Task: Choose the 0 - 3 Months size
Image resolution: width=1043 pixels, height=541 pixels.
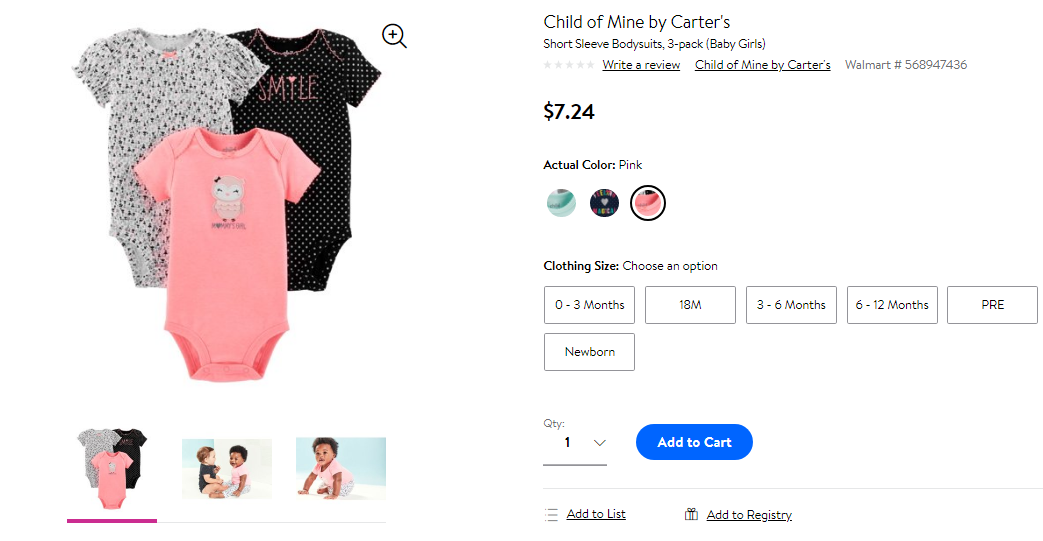Action: (x=589, y=305)
